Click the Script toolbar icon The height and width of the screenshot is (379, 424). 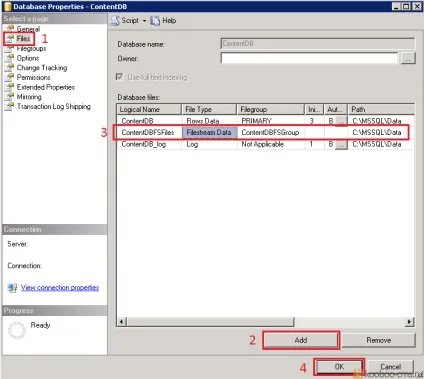(x=115, y=21)
